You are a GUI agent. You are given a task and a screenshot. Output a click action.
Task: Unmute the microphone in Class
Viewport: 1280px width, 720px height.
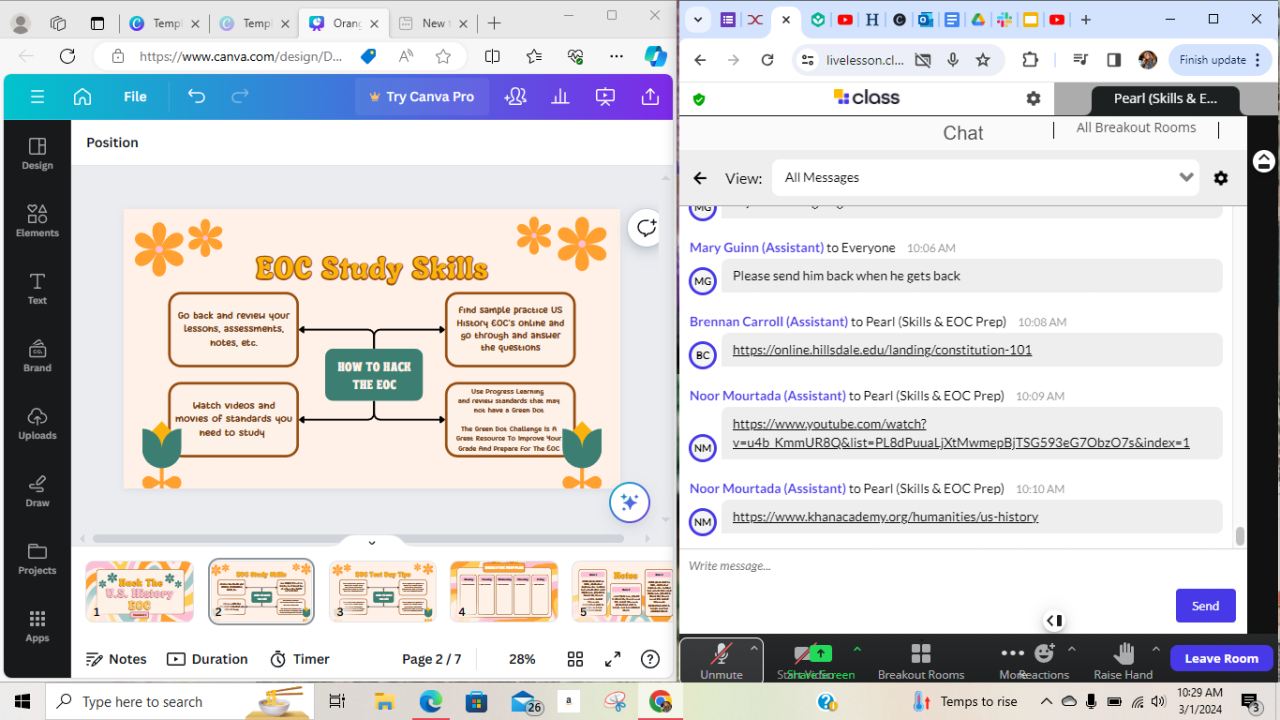[x=721, y=660]
